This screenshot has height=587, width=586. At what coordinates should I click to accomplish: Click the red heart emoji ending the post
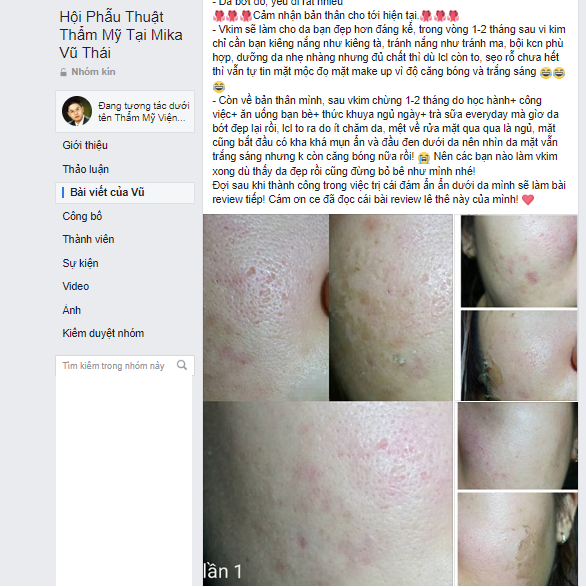tap(528, 200)
